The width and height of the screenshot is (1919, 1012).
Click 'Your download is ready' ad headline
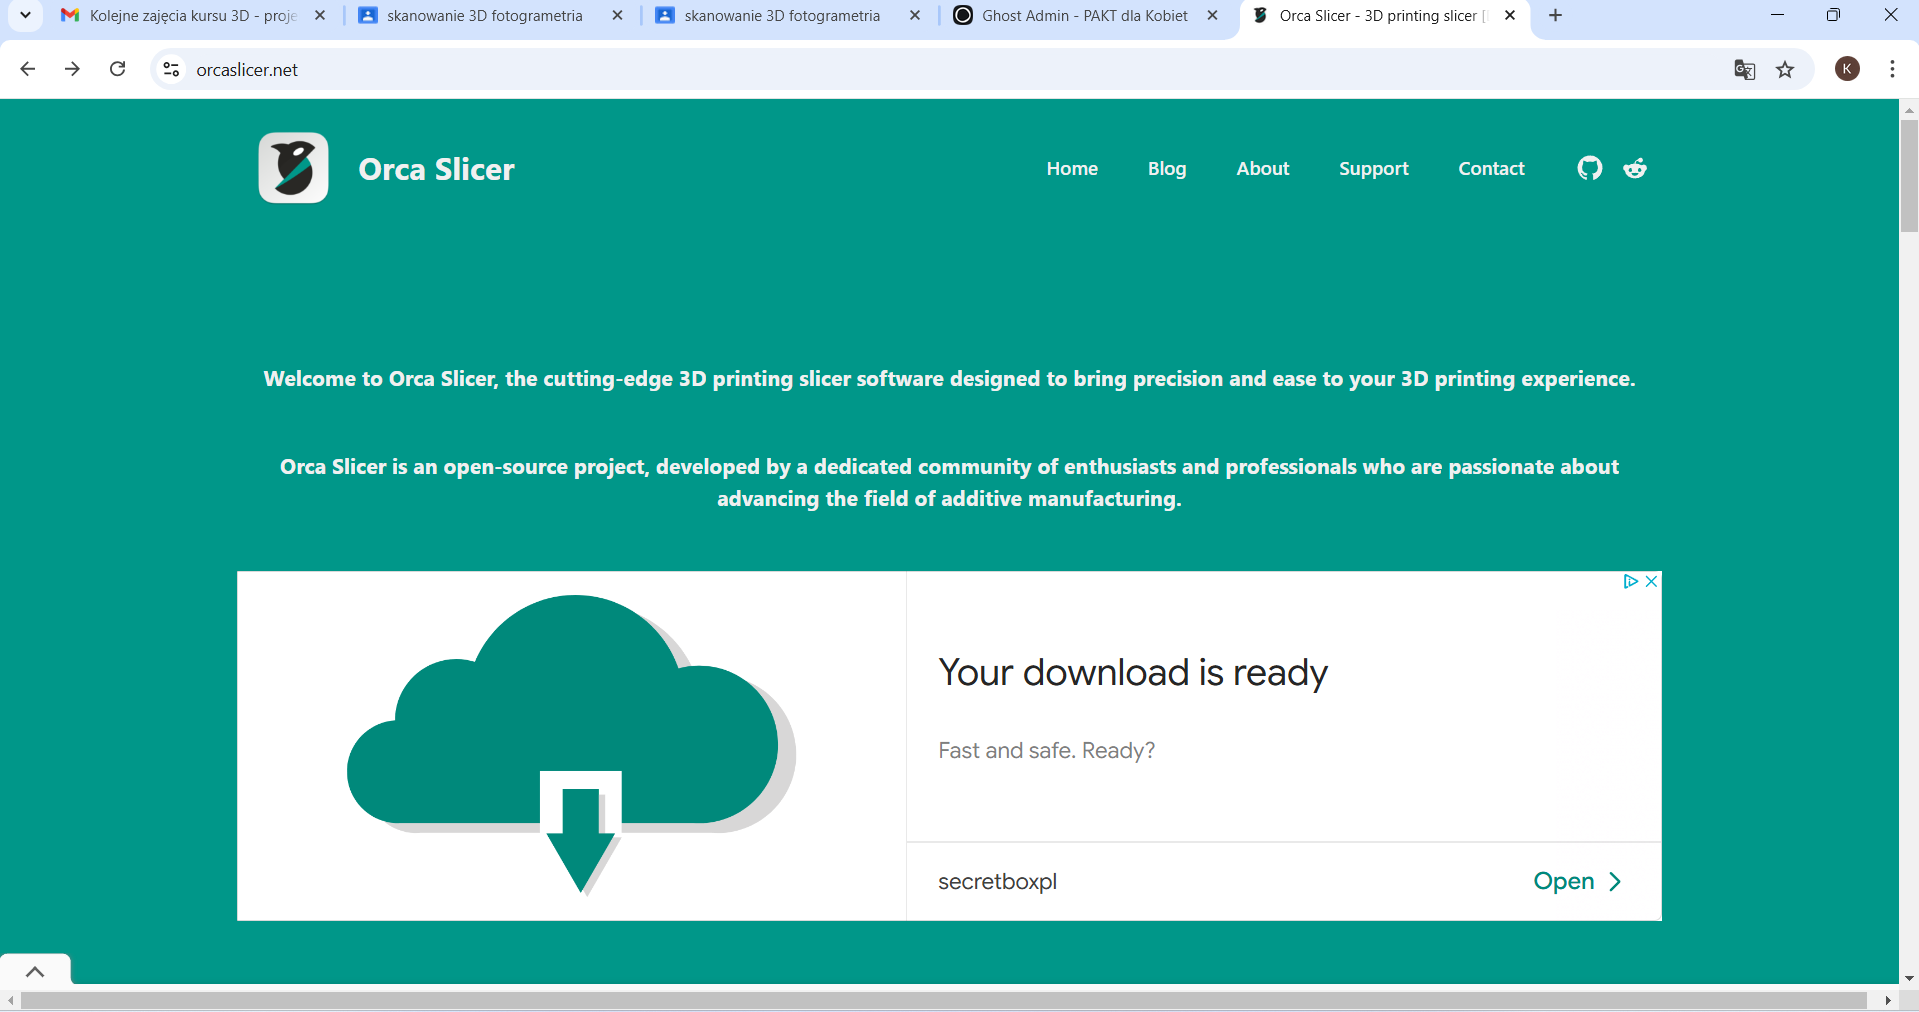pos(1133,673)
